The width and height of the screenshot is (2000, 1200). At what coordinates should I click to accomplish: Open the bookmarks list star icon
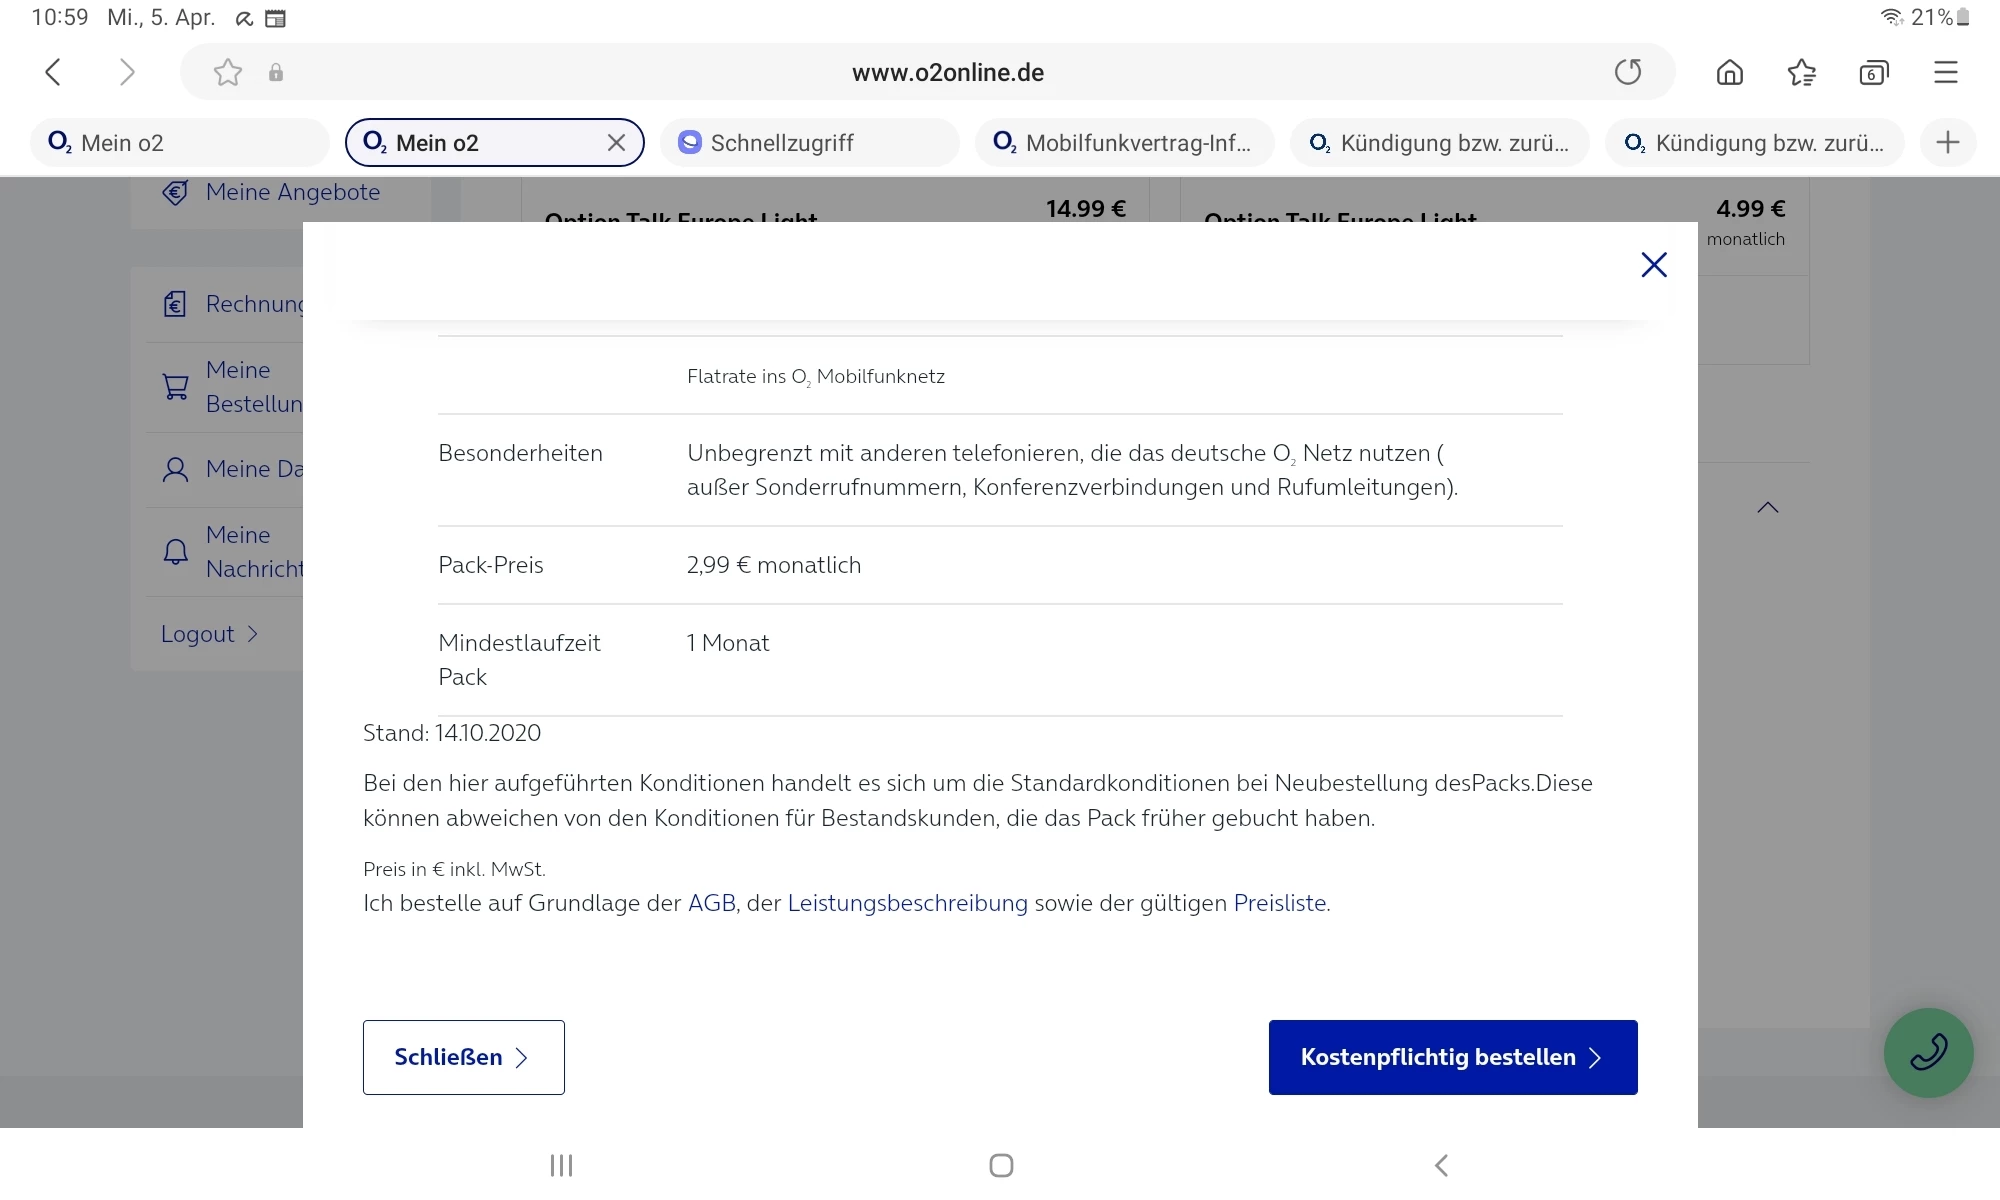1801,72
